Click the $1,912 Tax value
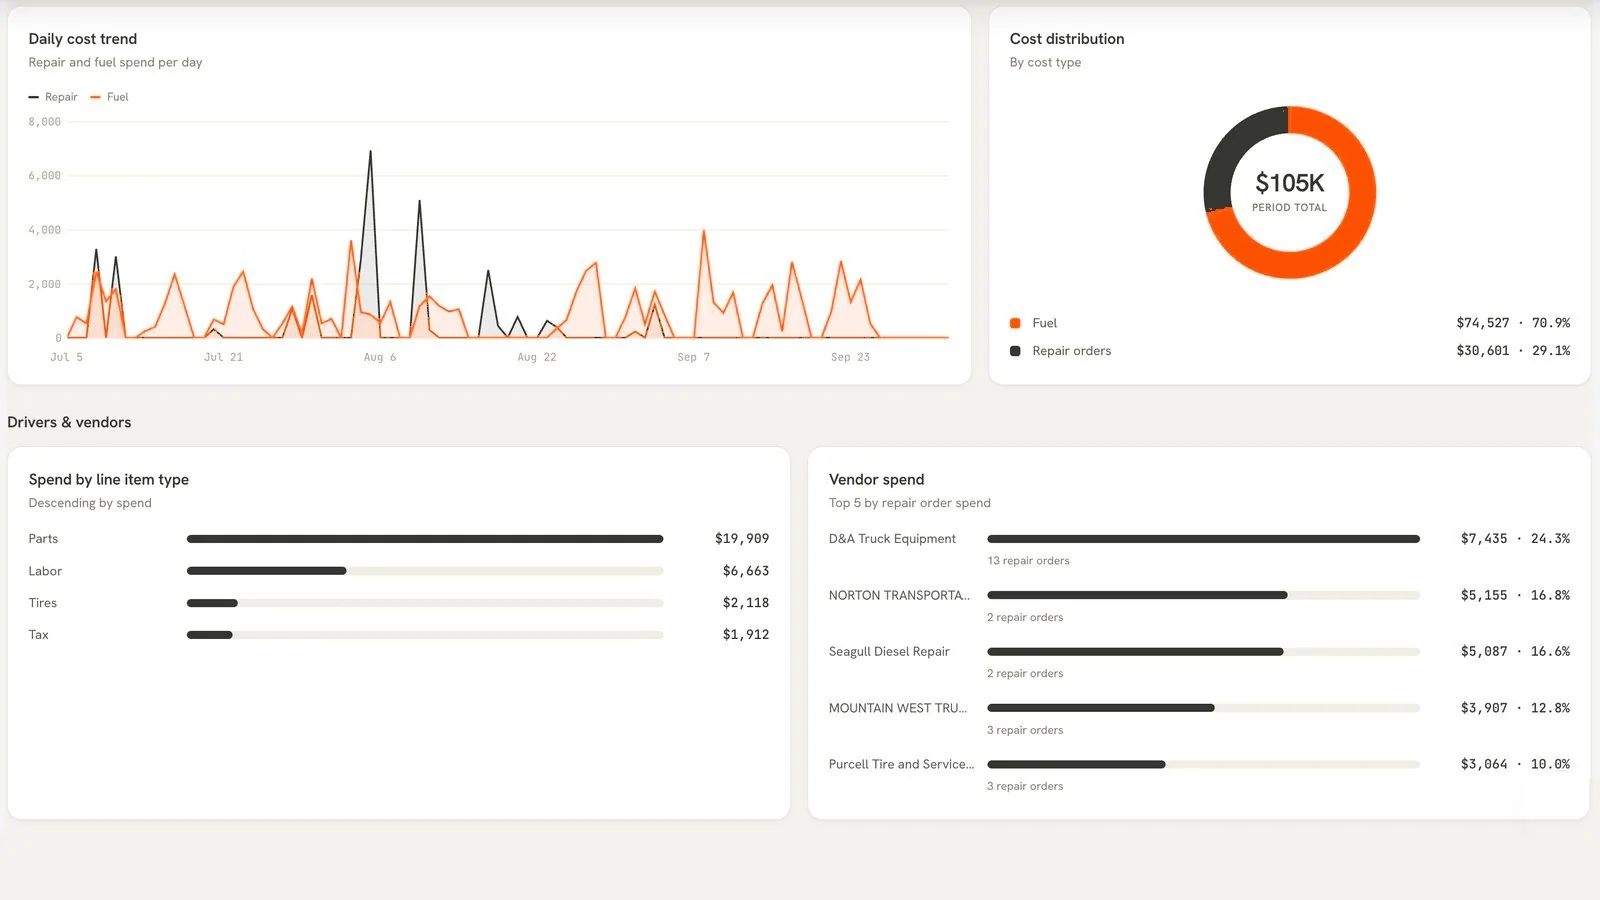The image size is (1600, 900). [x=746, y=634]
